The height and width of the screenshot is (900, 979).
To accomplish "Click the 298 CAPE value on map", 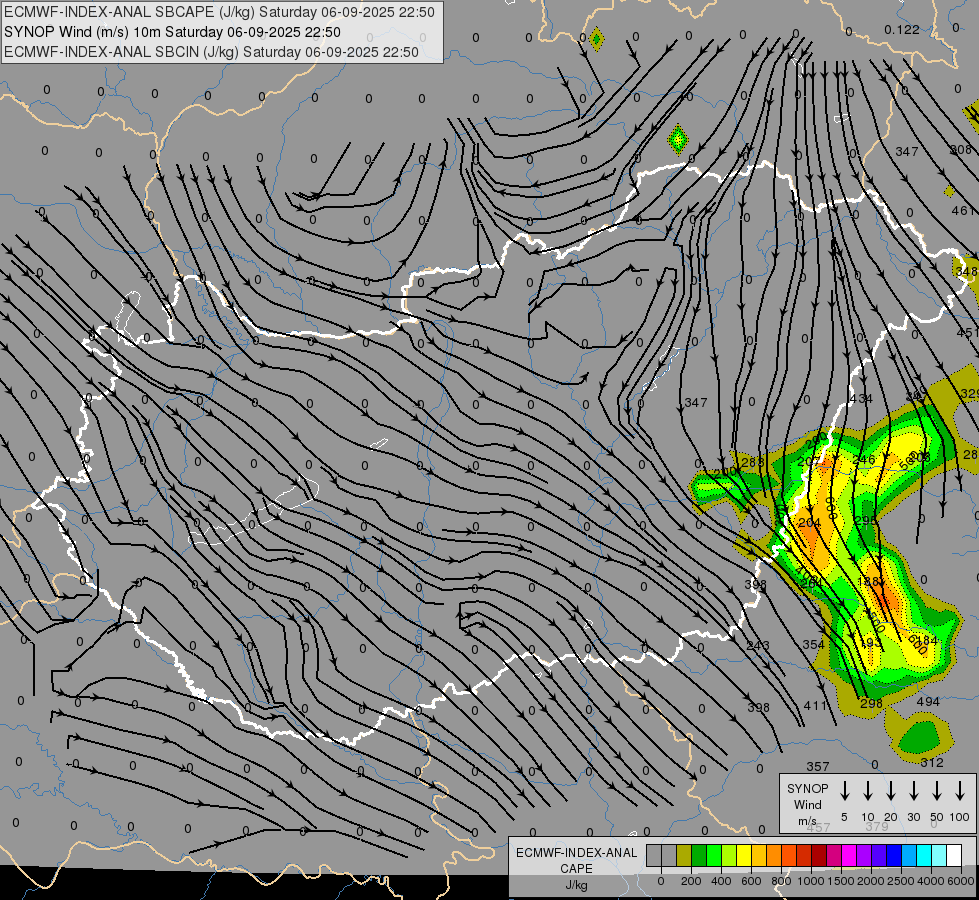I will pyautogui.click(x=871, y=703).
